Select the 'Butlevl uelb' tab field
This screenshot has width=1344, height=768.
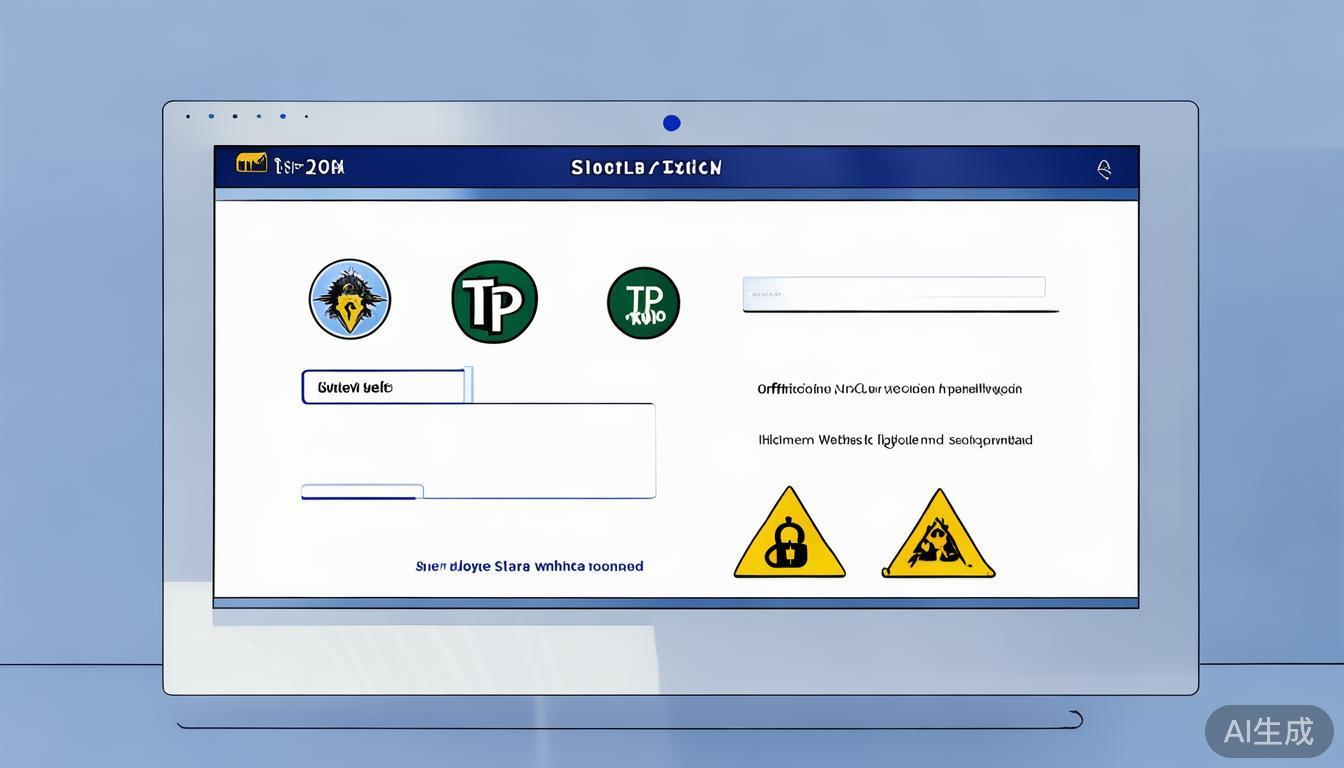[383, 387]
